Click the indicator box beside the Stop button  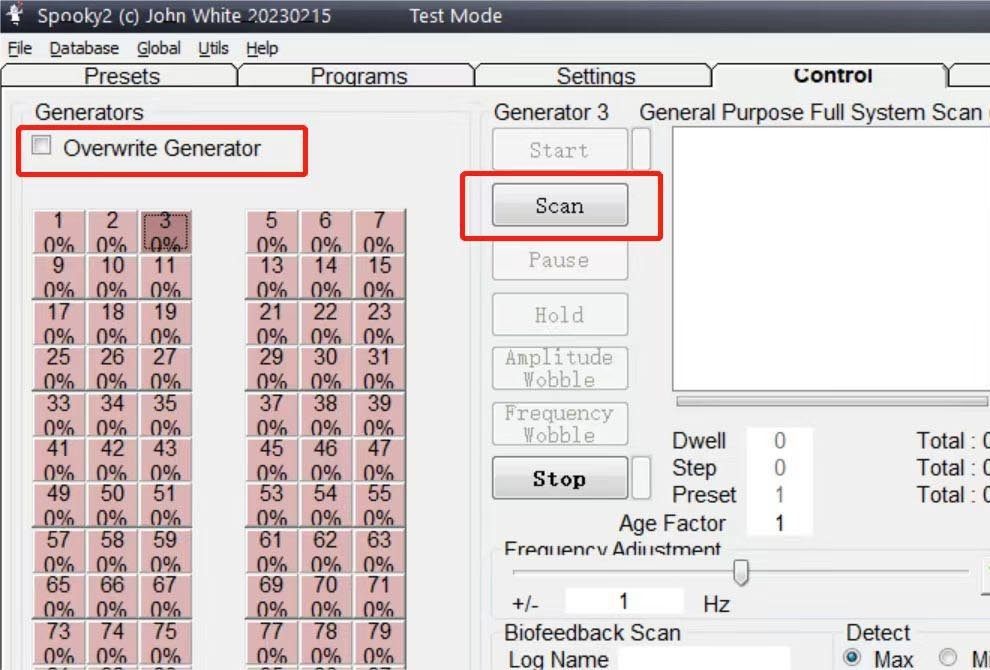(641, 478)
